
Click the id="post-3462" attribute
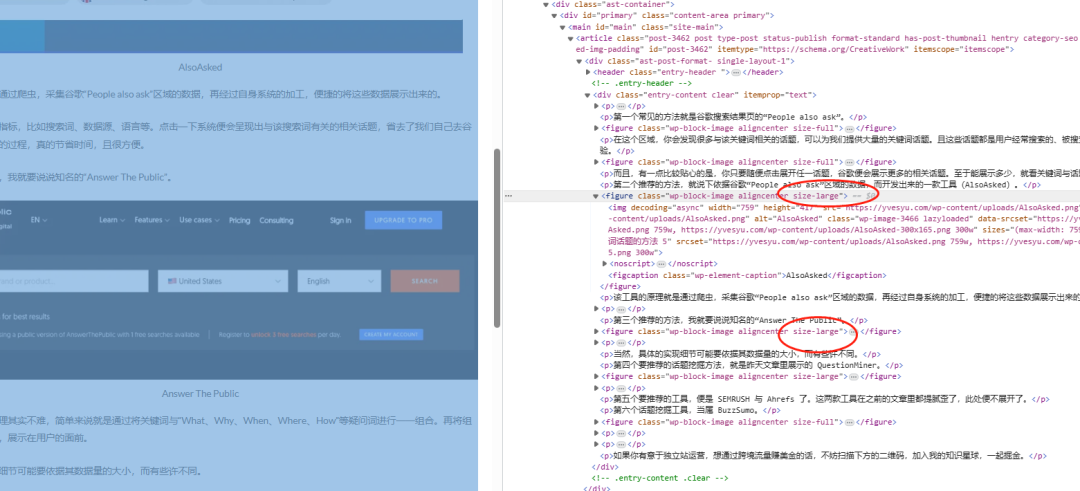(x=683, y=50)
